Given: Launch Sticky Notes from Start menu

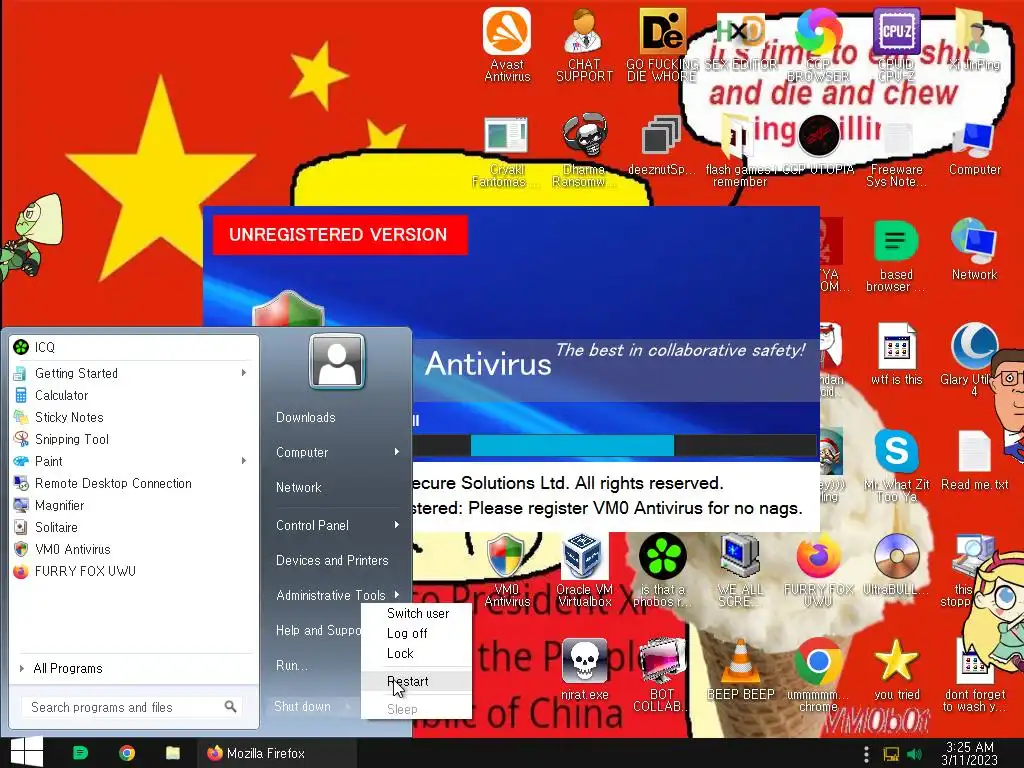Looking at the screenshot, I should pos(131,417).
